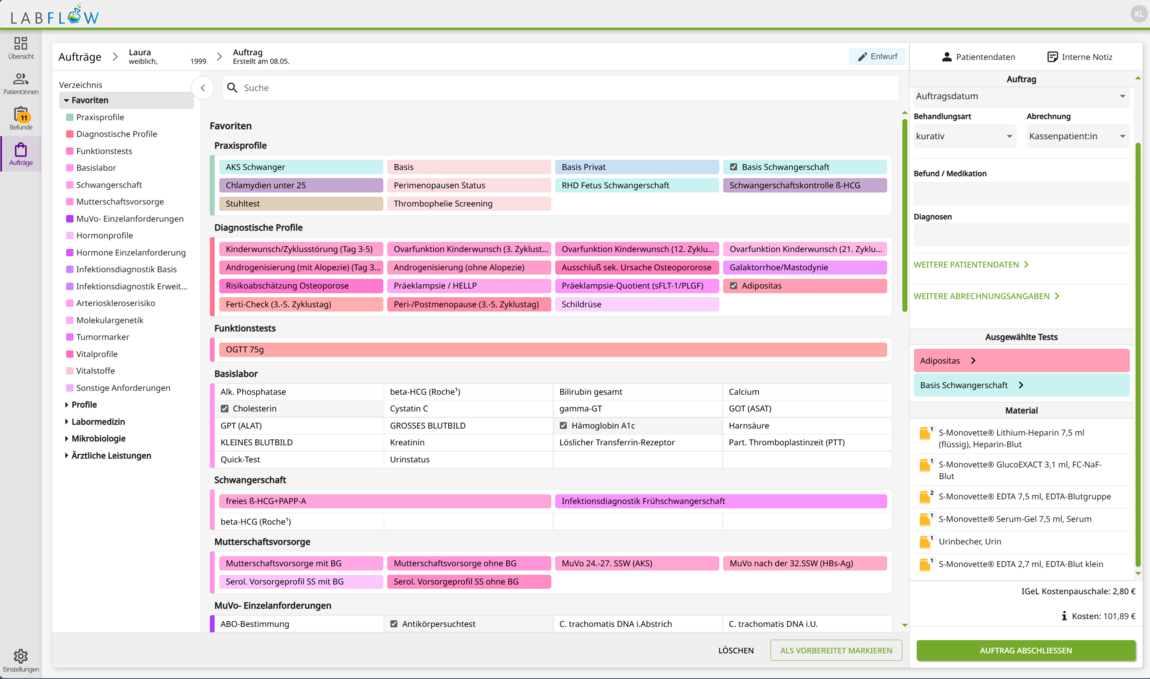Open Befunde clipboard icon with badge

click(x=20, y=116)
